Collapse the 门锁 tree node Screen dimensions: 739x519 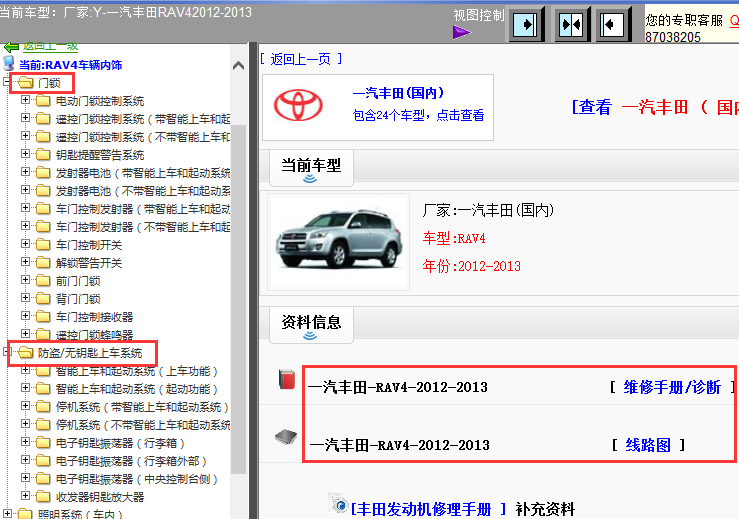(x=7, y=82)
